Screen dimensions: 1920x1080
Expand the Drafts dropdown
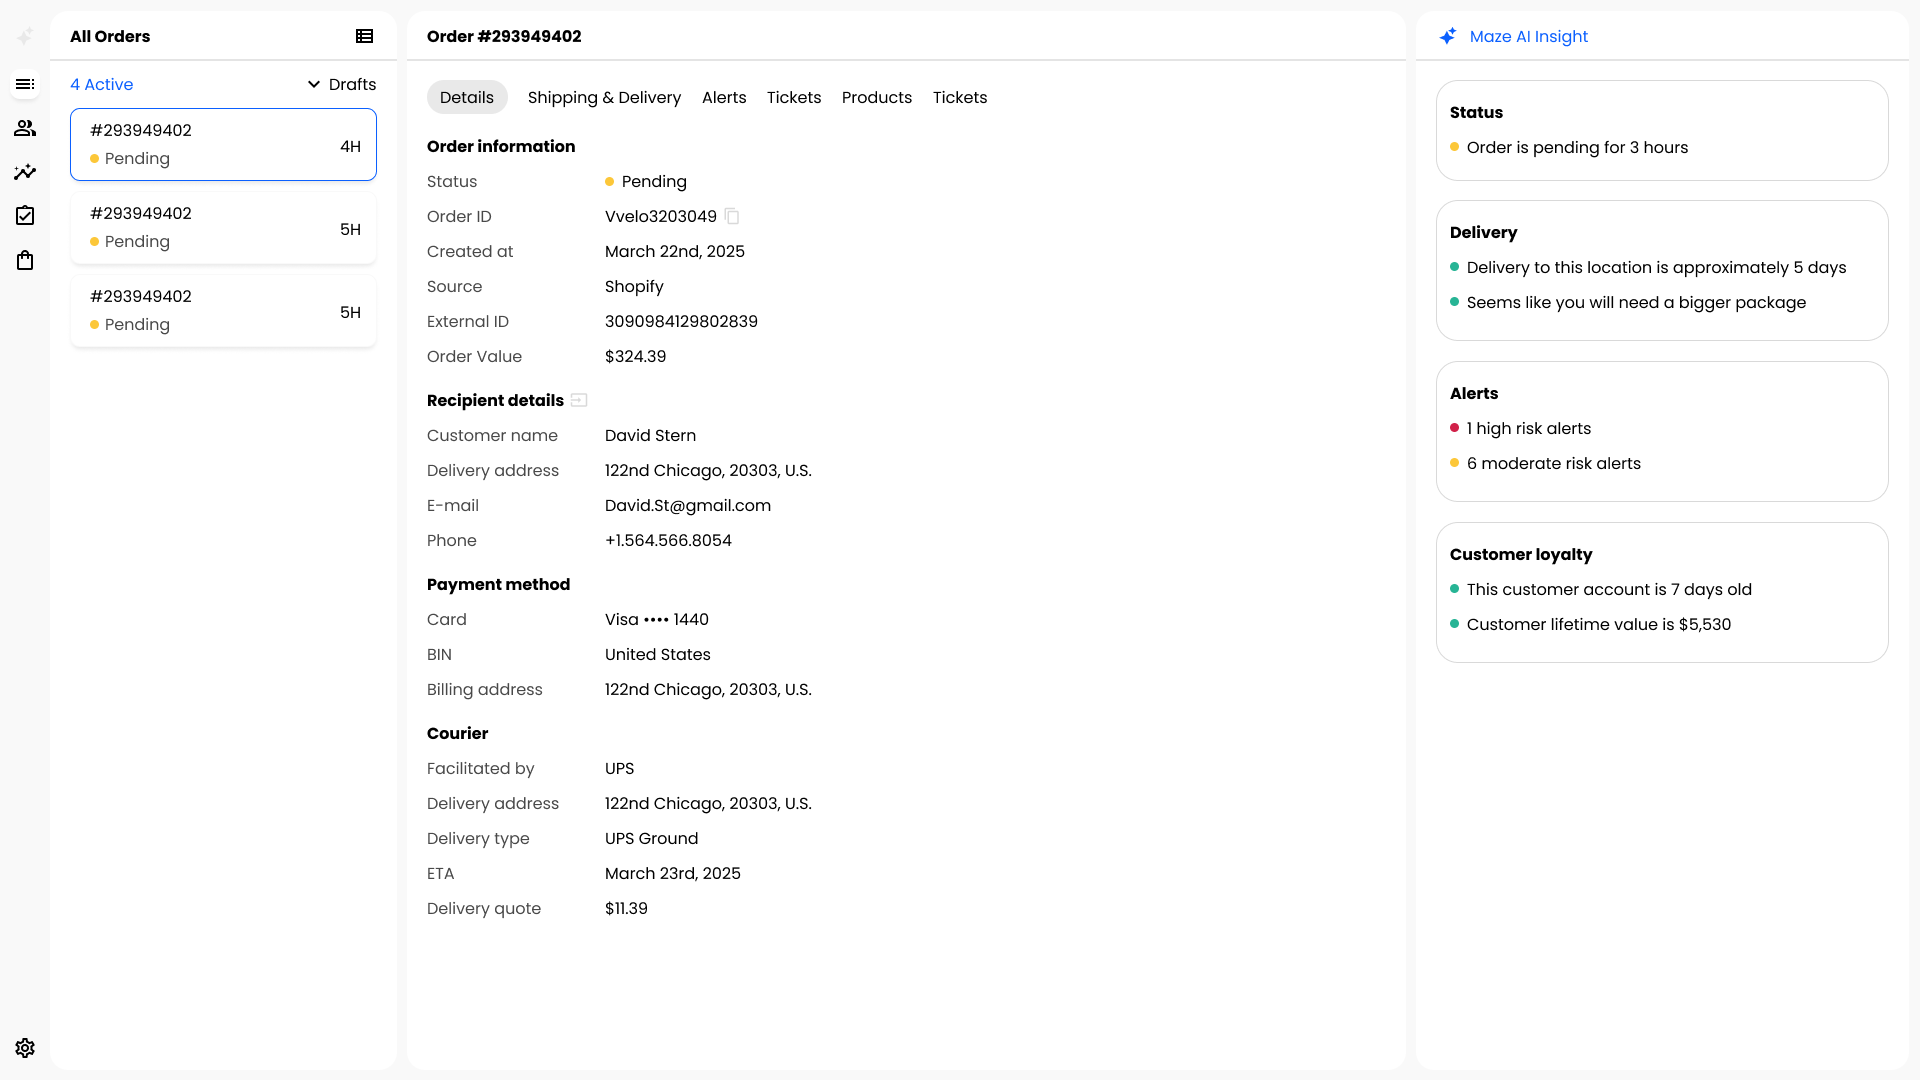coord(341,84)
